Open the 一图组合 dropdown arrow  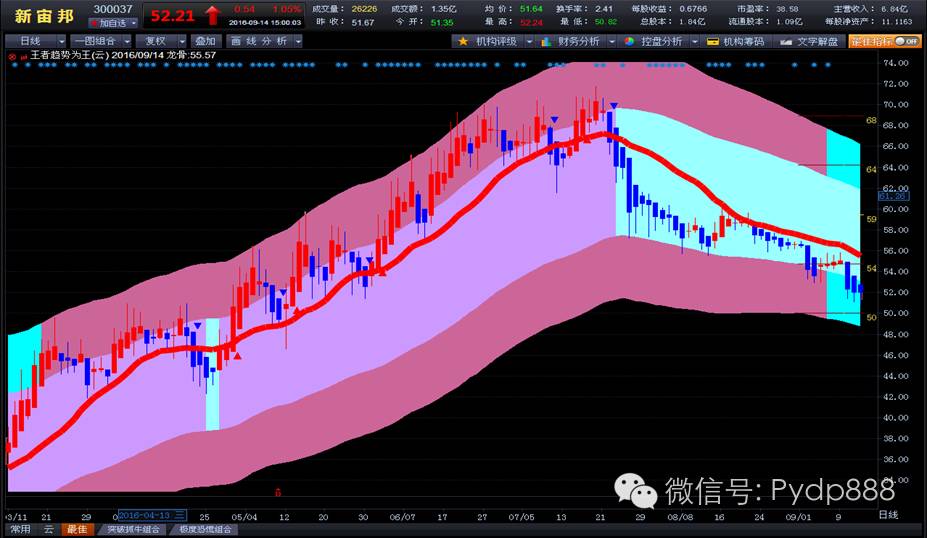click(127, 41)
